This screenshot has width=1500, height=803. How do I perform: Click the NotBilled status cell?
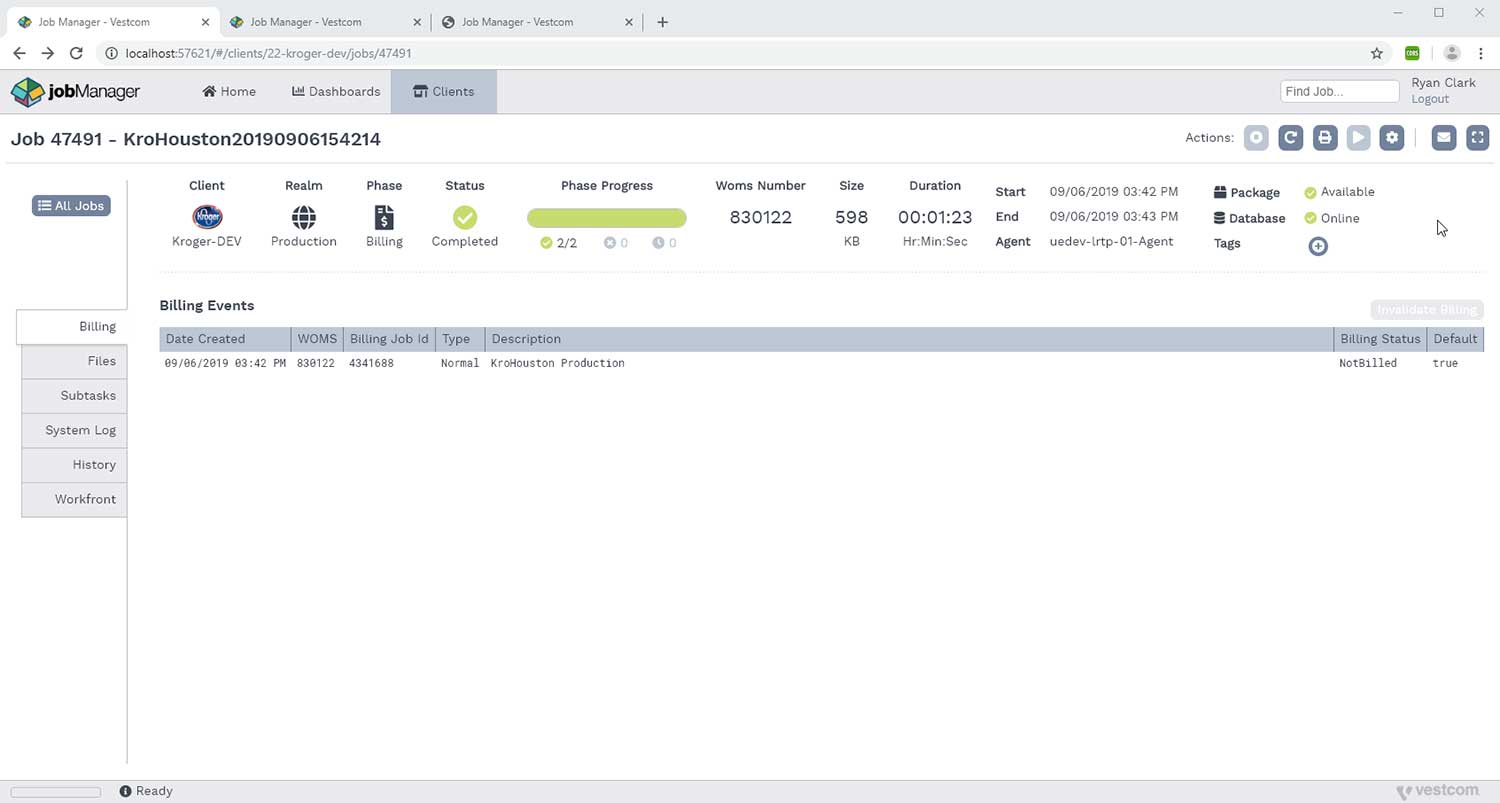1368,363
